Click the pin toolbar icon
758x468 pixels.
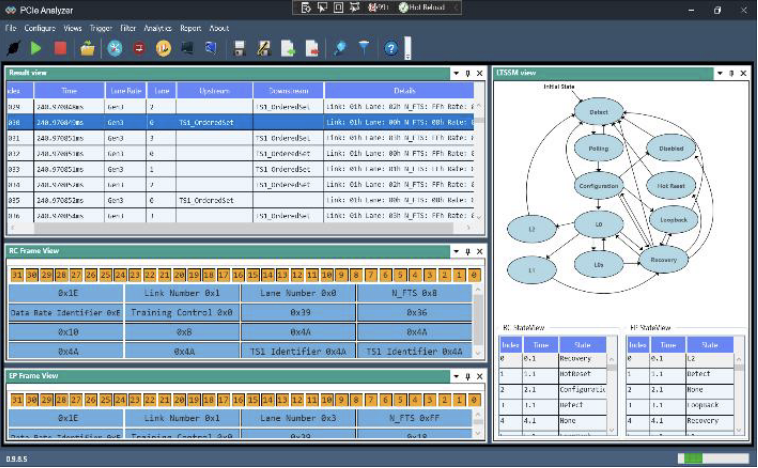[x=340, y=48]
